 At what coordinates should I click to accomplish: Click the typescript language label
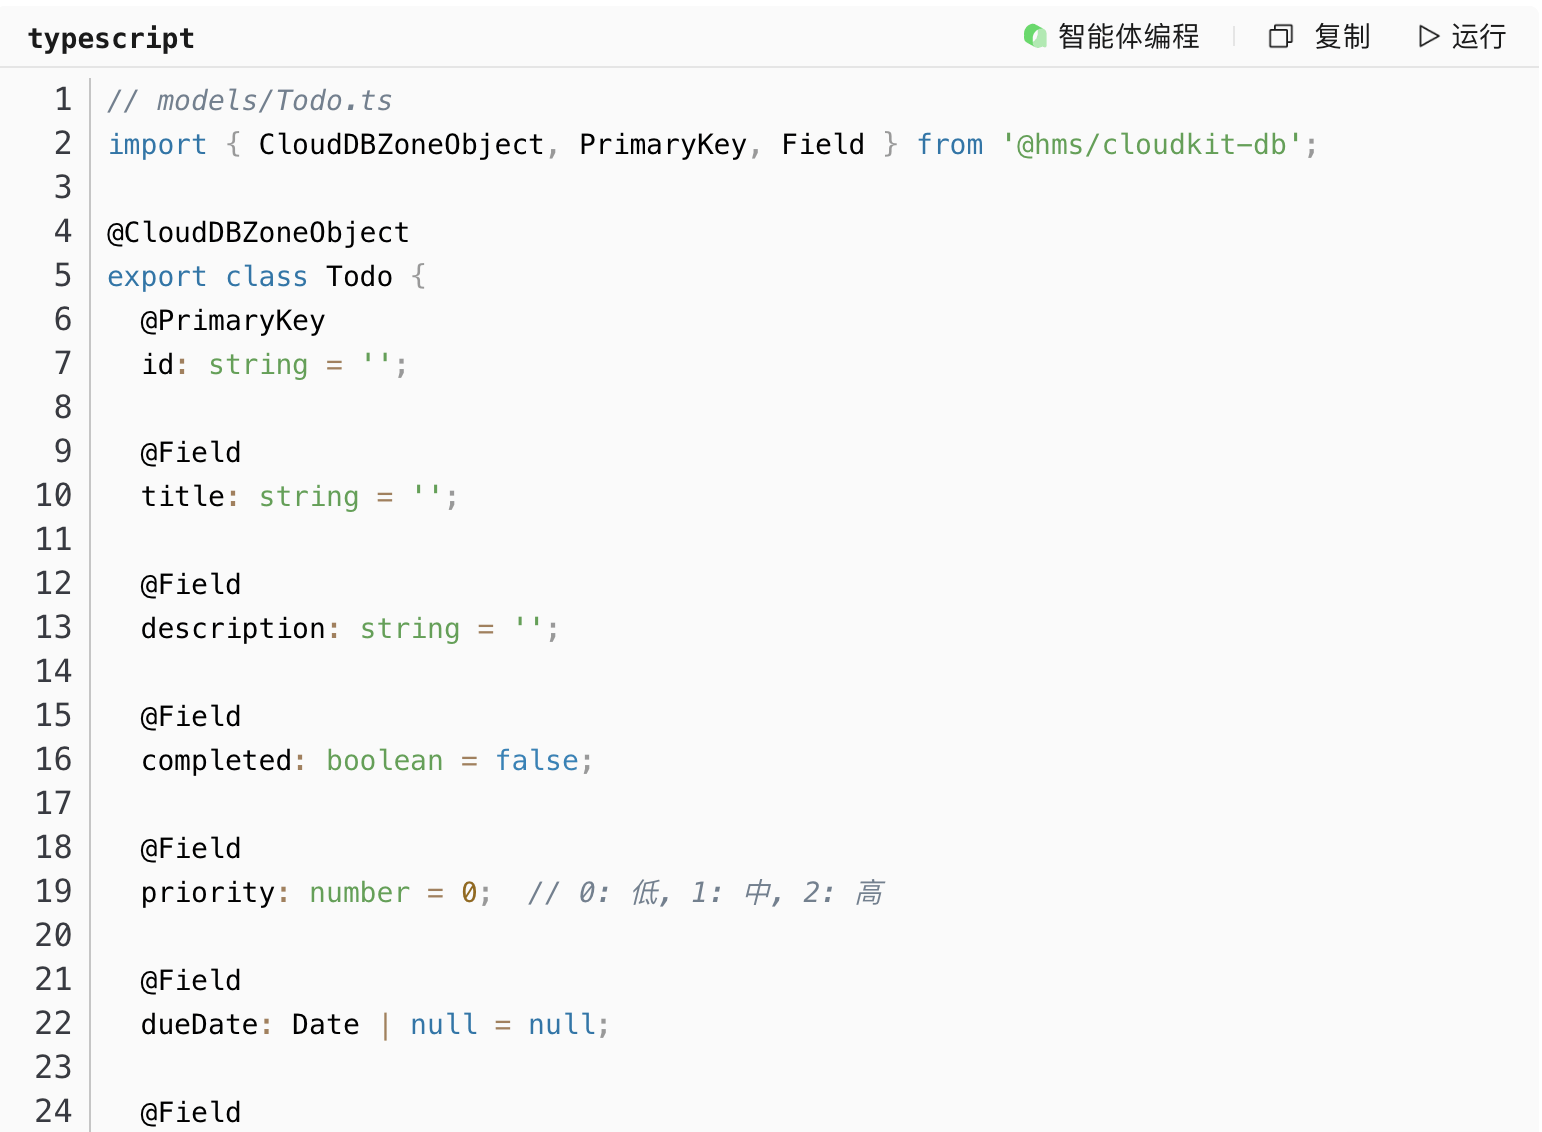(111, 38)
